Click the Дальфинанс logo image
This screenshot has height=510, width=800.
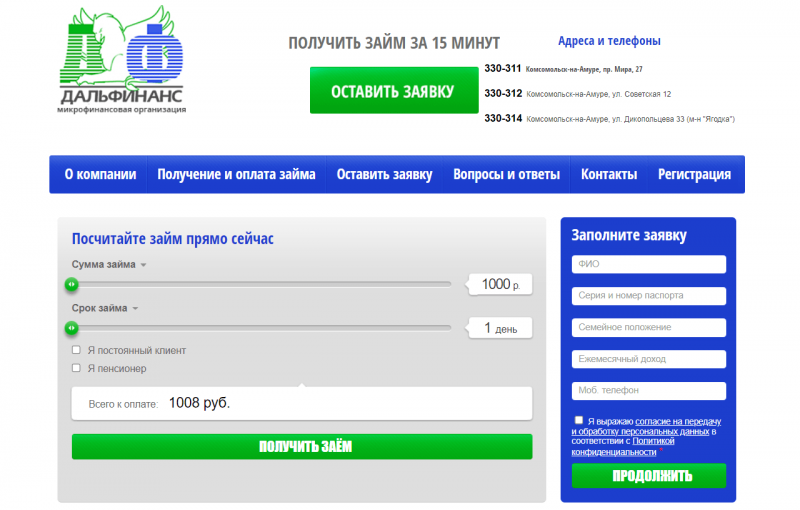tap(121, 59)
